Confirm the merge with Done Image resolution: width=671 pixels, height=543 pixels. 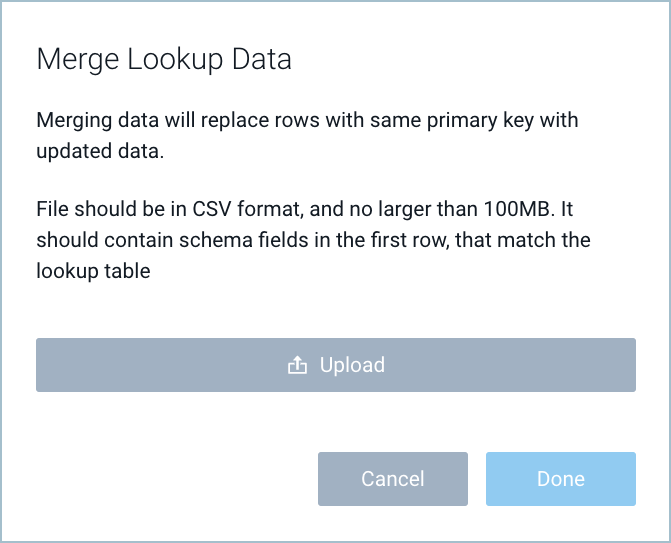(x=560, y=479)
